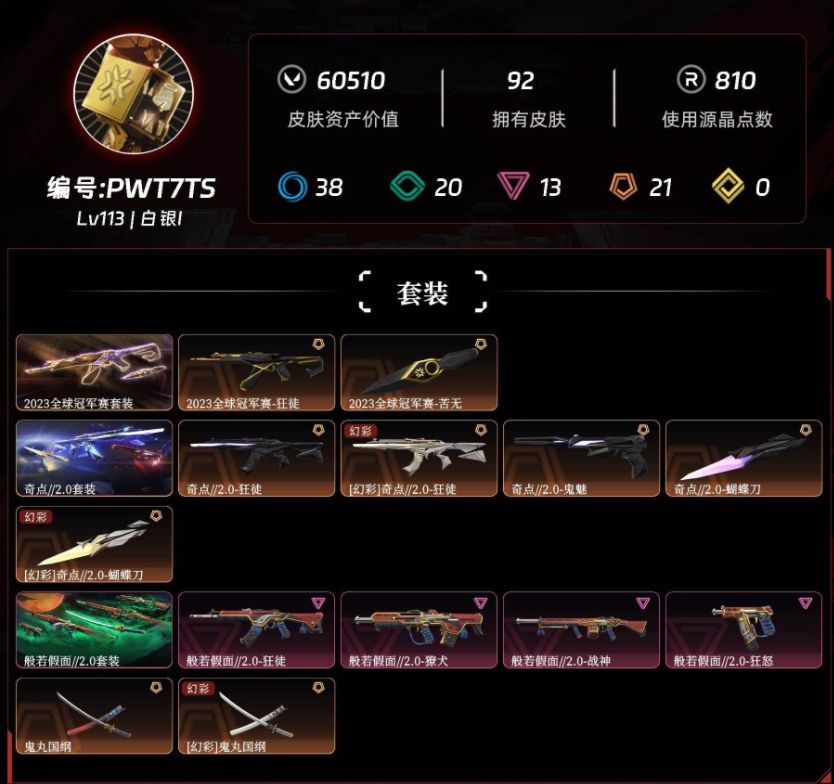Select the [幻彩]奇点//2.0-狂徒 skin card
Image resolution: width=834 pixels, height=784 pixels.
pyautogui.click(x=419, y=458)
